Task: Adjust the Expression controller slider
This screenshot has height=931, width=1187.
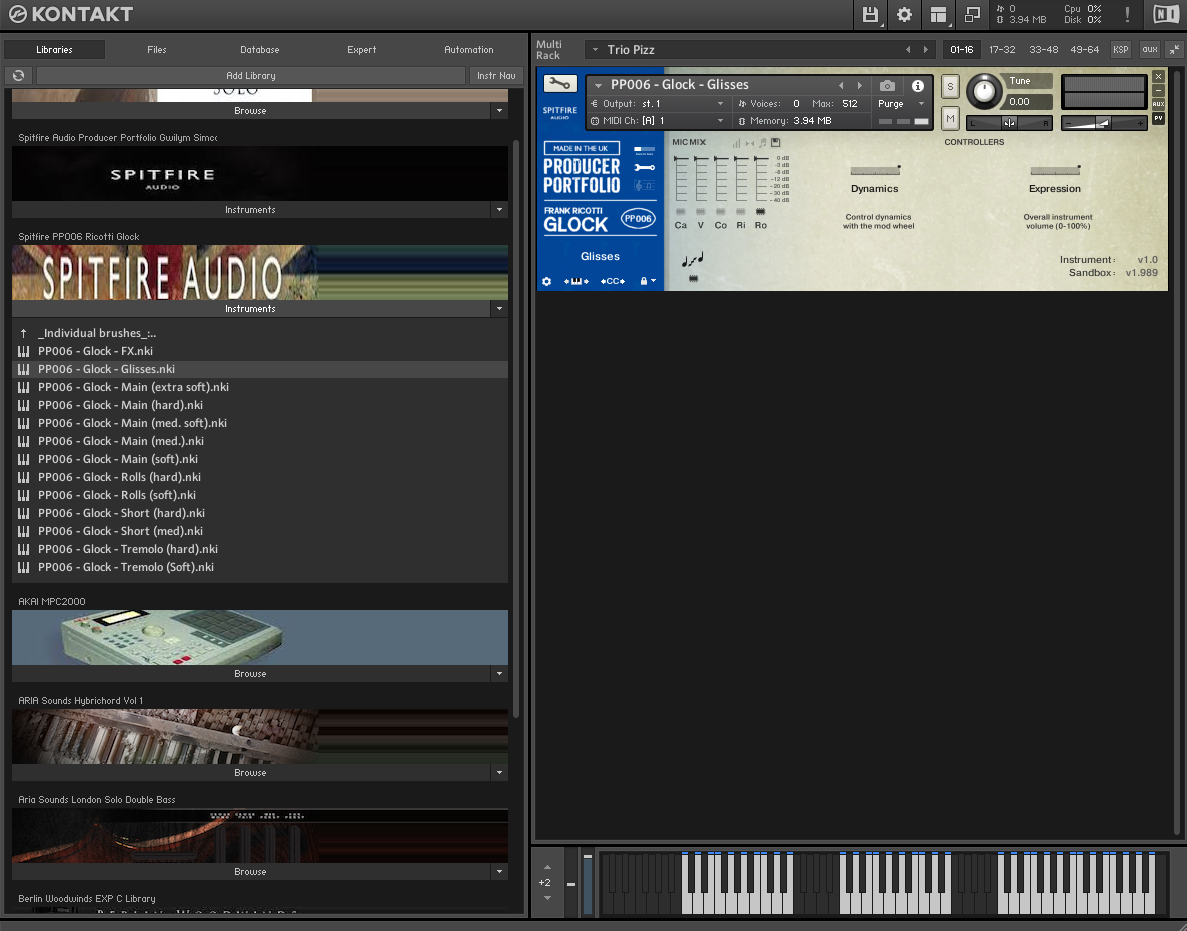Action: 1055,170
